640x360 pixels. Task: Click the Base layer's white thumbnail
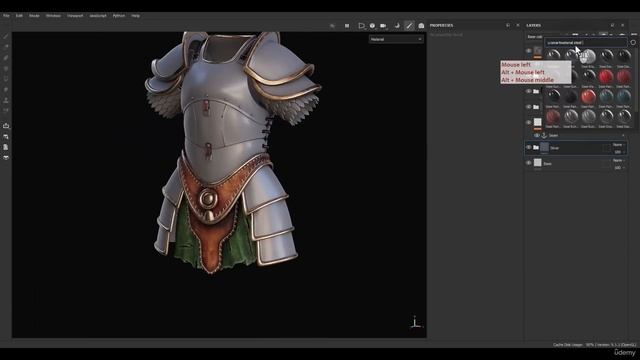coord(538,163)
